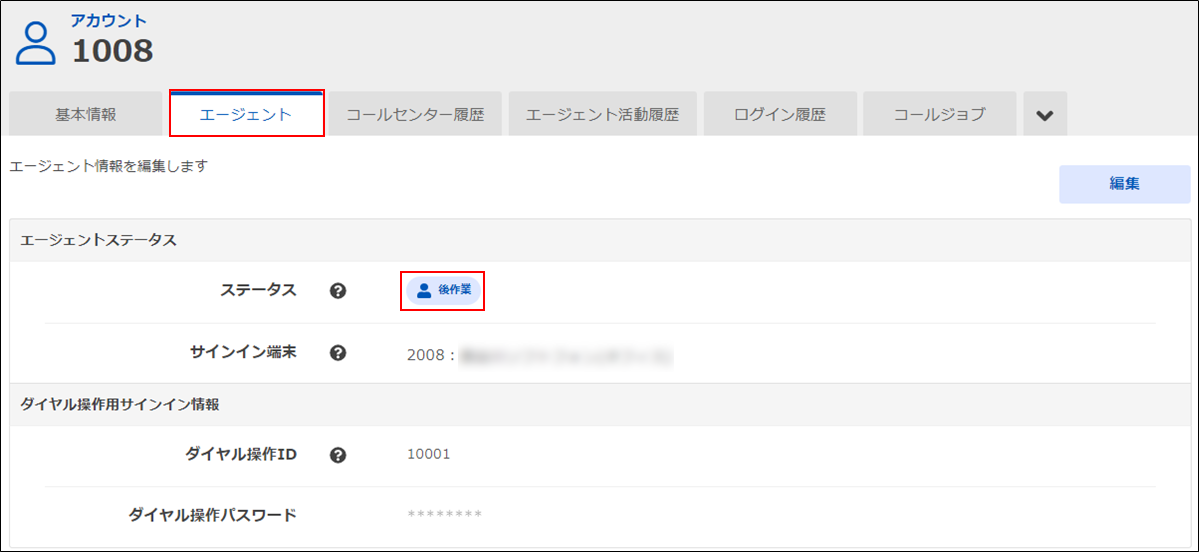The width and height of the screenshot is (1199, 552).
Task: Click the sign-in terminal value 2008
Action: tap(427, 354)
